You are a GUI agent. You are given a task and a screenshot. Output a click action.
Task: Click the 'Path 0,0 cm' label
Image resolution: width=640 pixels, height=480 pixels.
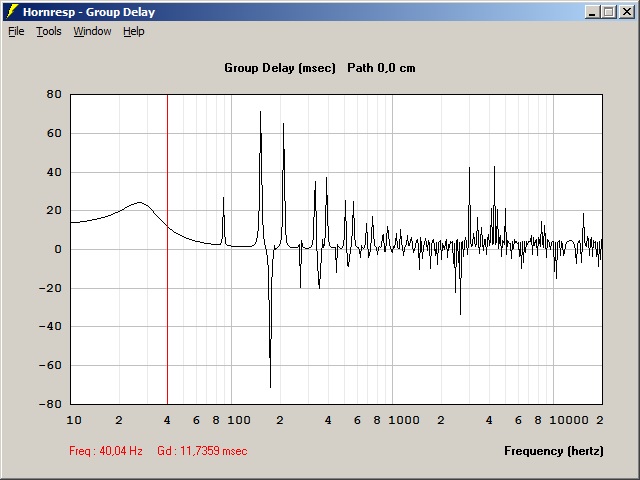[381, 68]
